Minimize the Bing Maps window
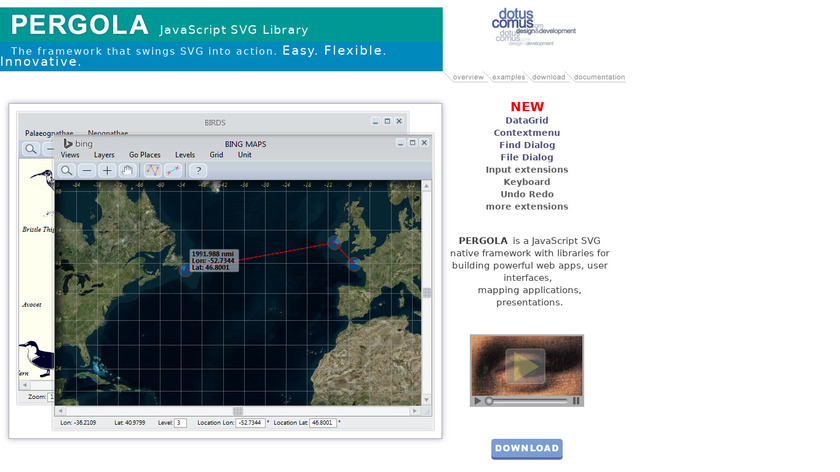The image size is (840, 472). pos(401,143)
